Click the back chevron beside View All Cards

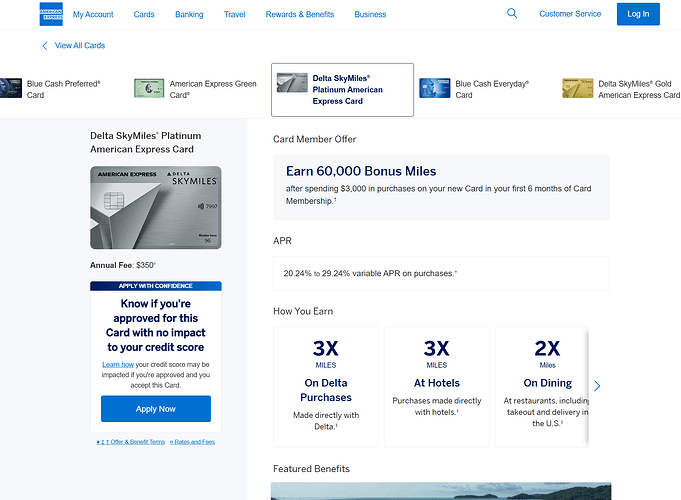[x=45, y=46]
